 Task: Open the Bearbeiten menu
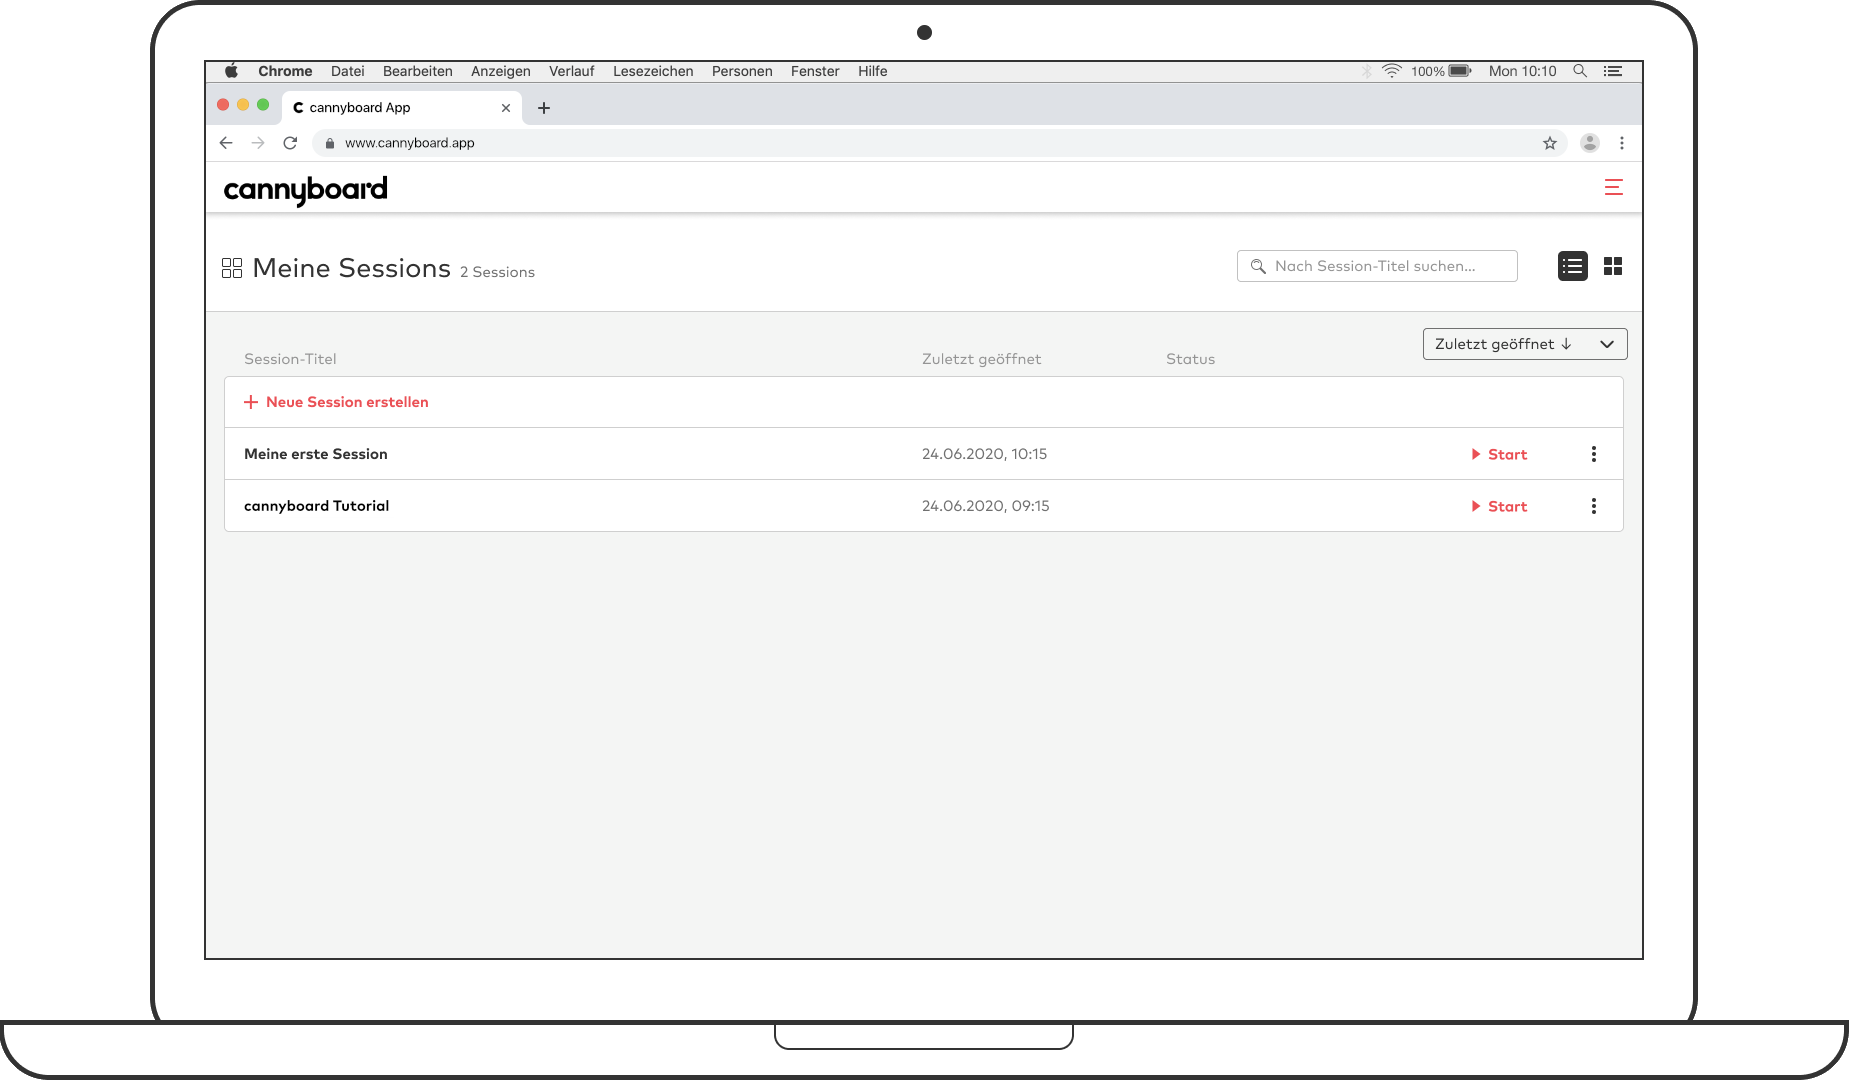pyautogui.click(x=418, y=71)
